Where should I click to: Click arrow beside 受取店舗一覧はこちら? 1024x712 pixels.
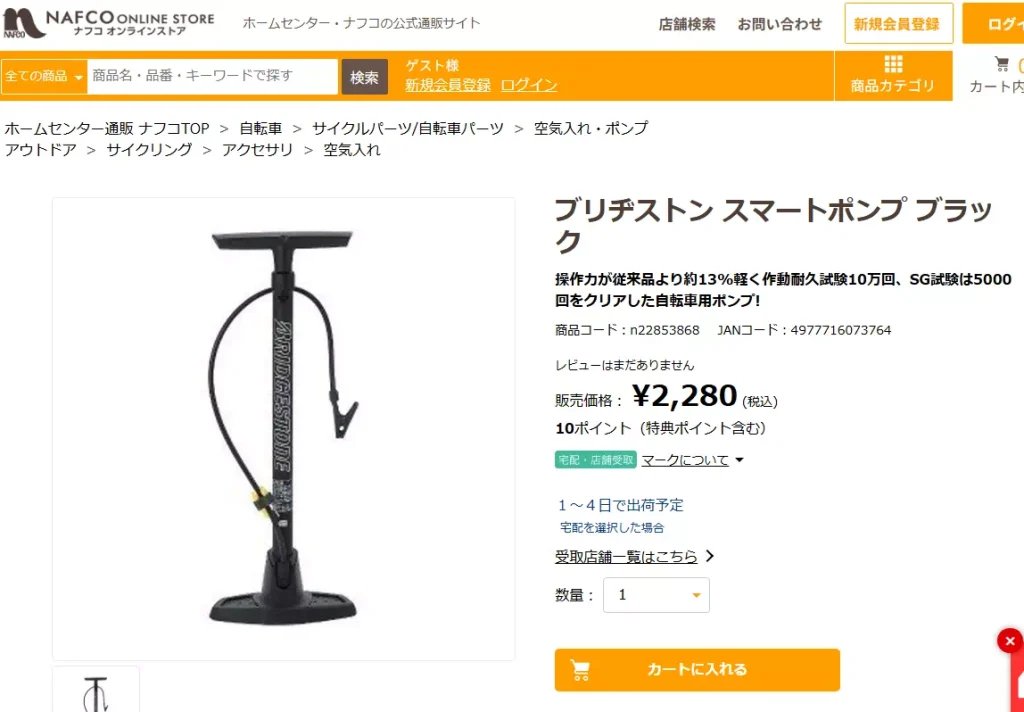coord(710,557)
